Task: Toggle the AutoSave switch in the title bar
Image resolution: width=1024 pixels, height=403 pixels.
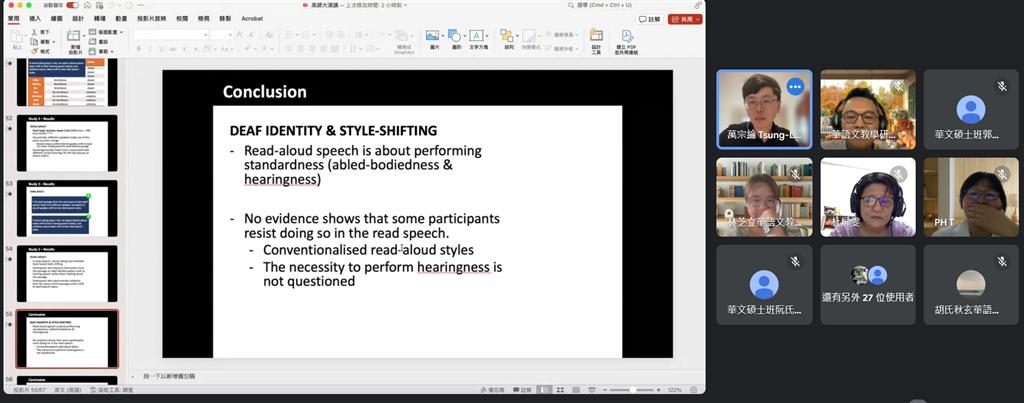Action: tap(72, 5)
